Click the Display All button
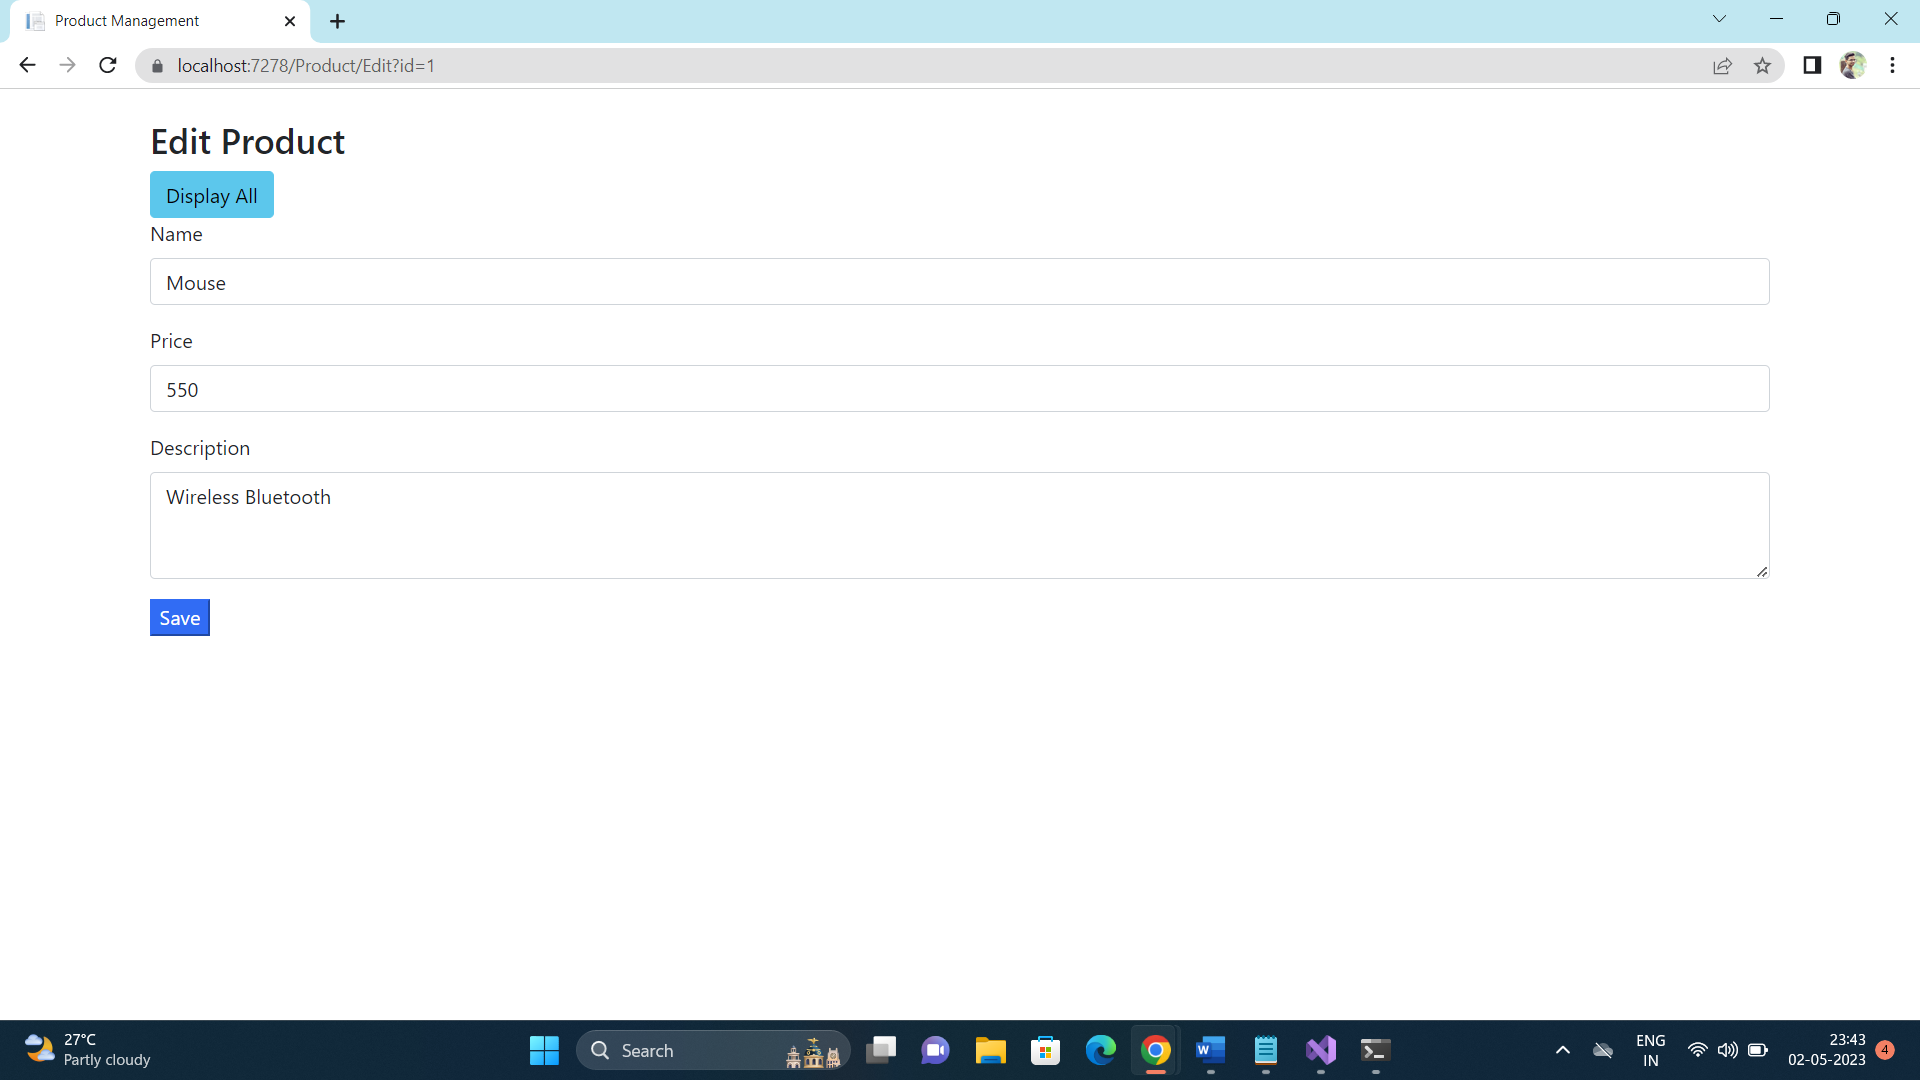This screenshot has width=1920, height=1080. point(212,195)
